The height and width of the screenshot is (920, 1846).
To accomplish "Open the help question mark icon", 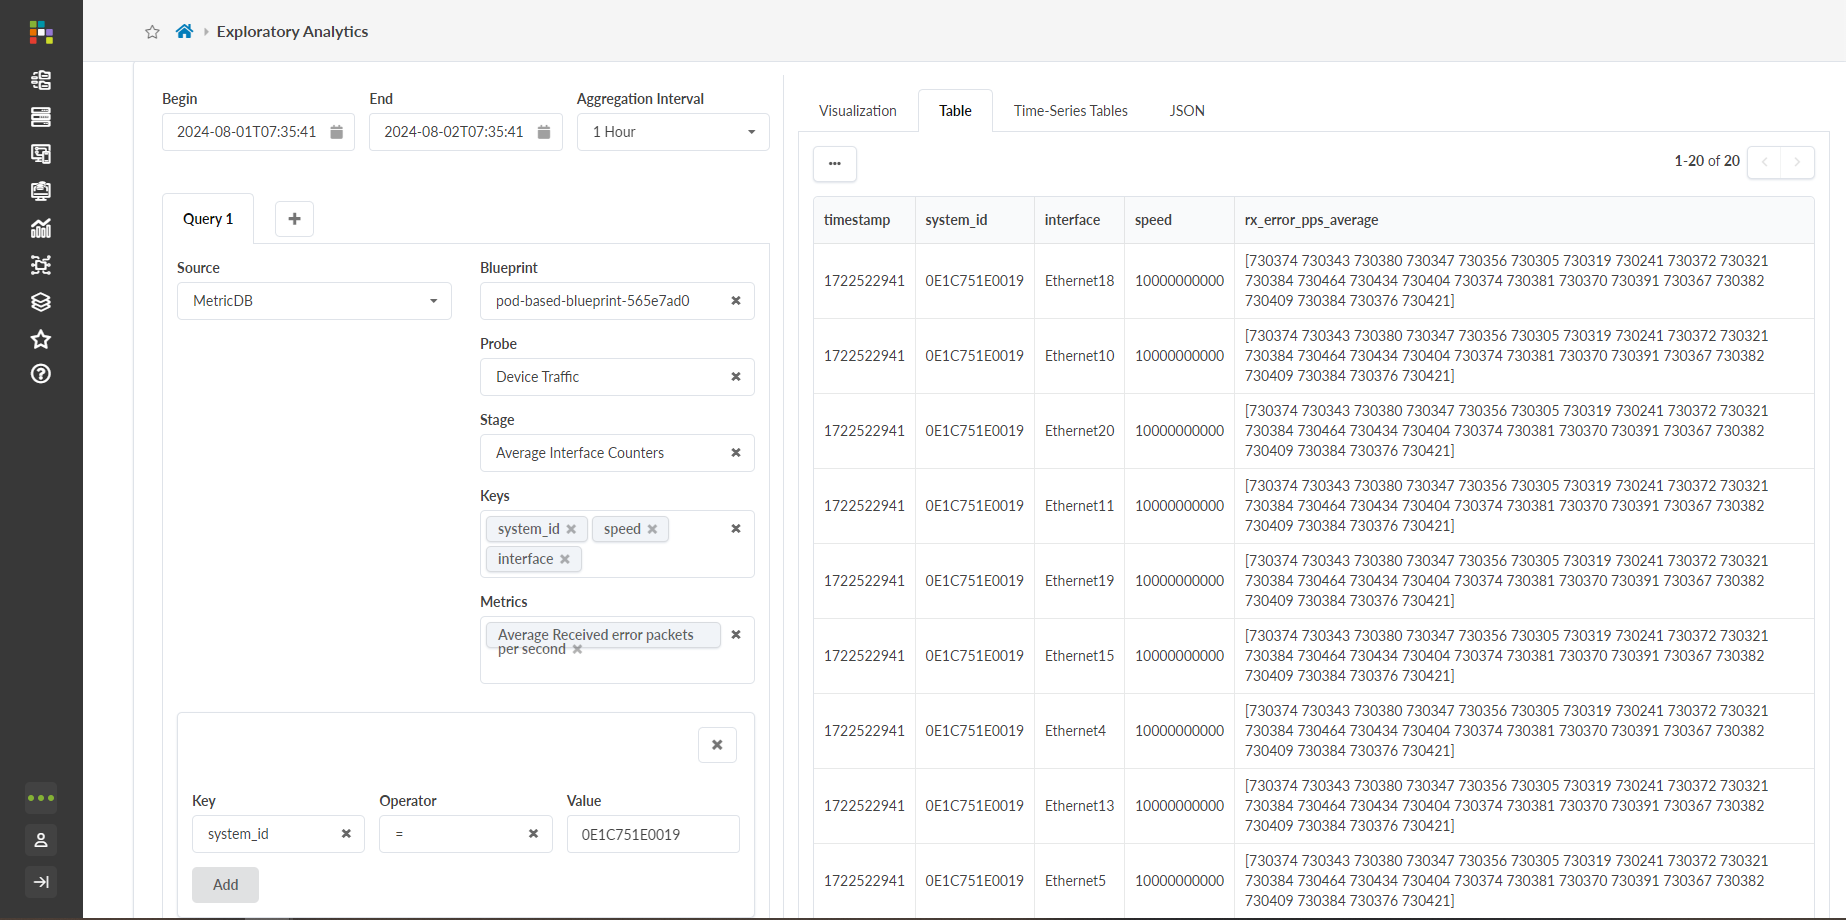I will click(41, 374).
